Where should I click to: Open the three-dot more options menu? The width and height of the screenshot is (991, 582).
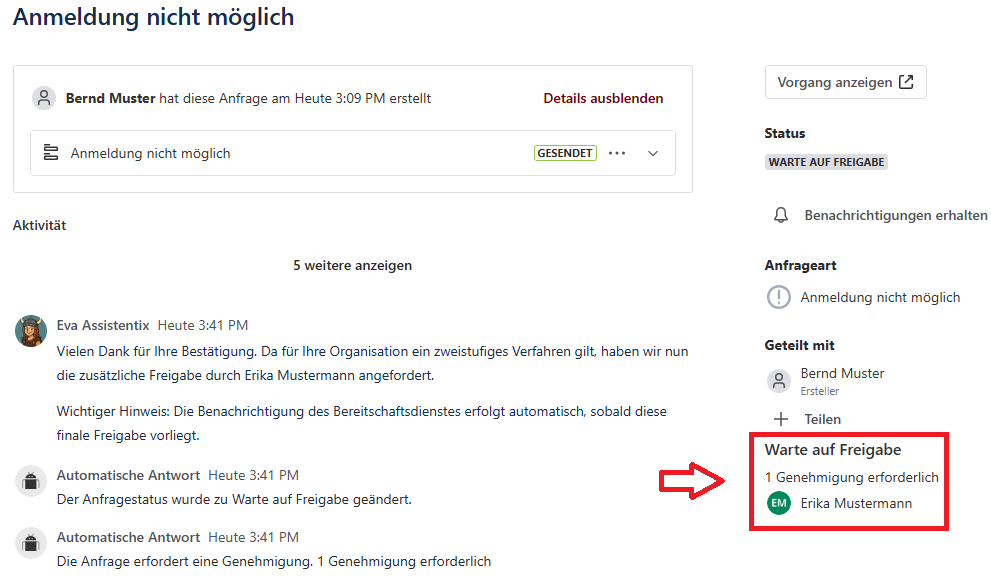click(x=617, y=153)
